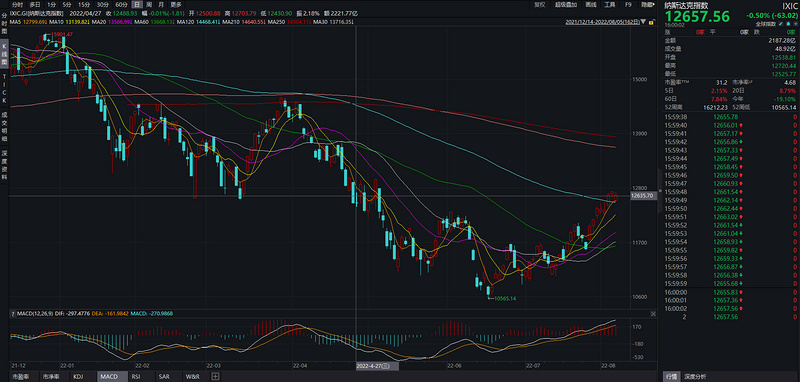Open the 工具 tools menu

(x=610, y=5)
